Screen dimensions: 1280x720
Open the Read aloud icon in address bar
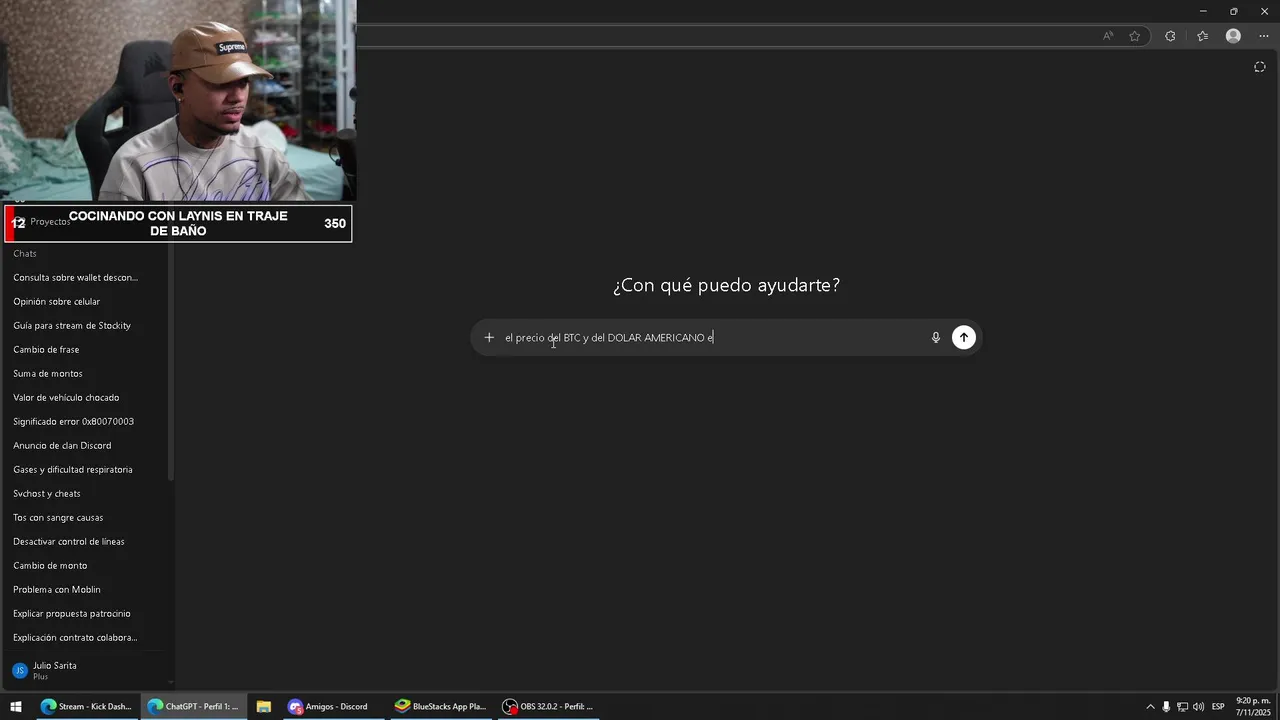(x=1108, y=36)
